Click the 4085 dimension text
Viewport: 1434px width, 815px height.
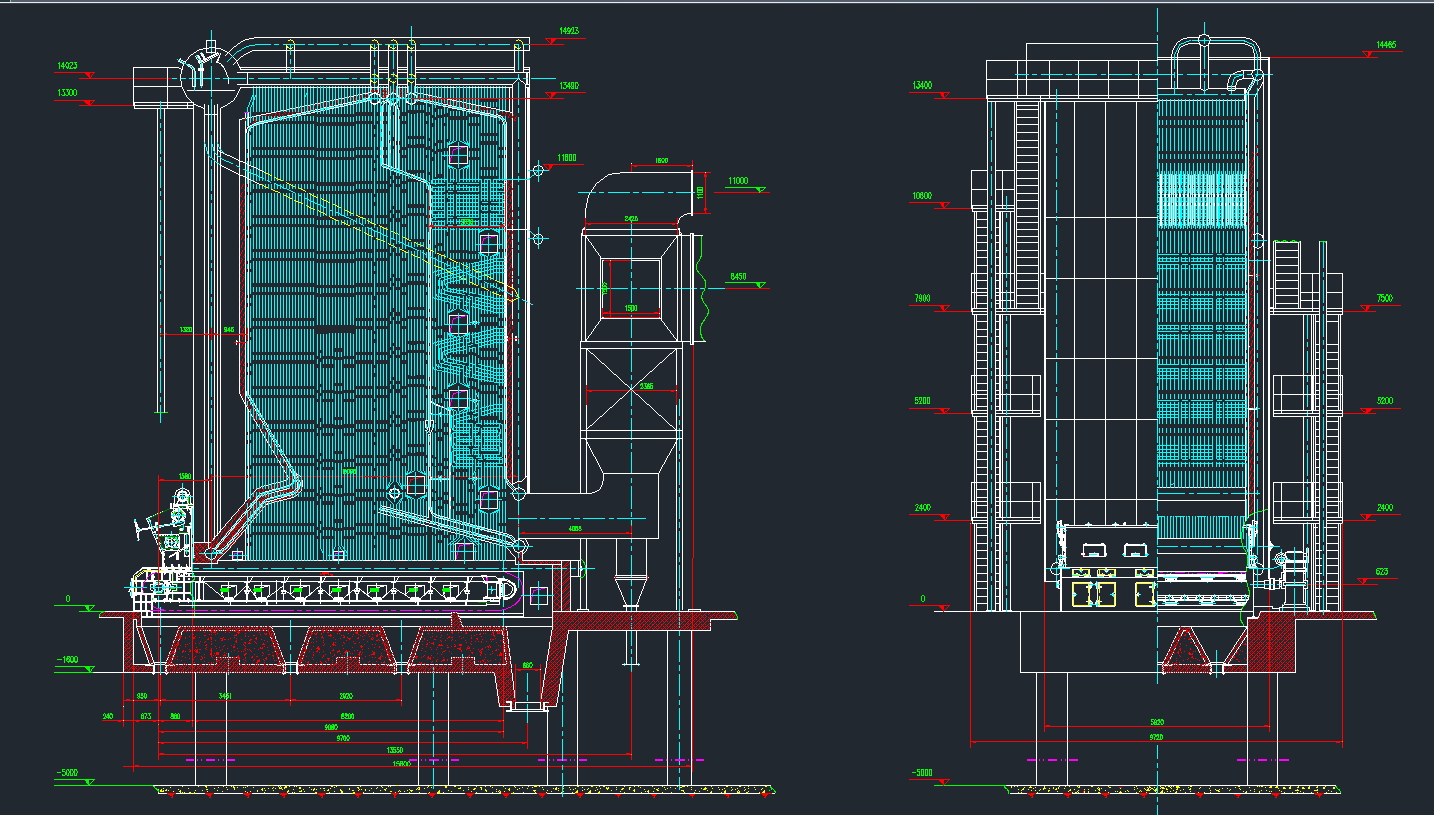pyautogui.click(x=574, y=528)
